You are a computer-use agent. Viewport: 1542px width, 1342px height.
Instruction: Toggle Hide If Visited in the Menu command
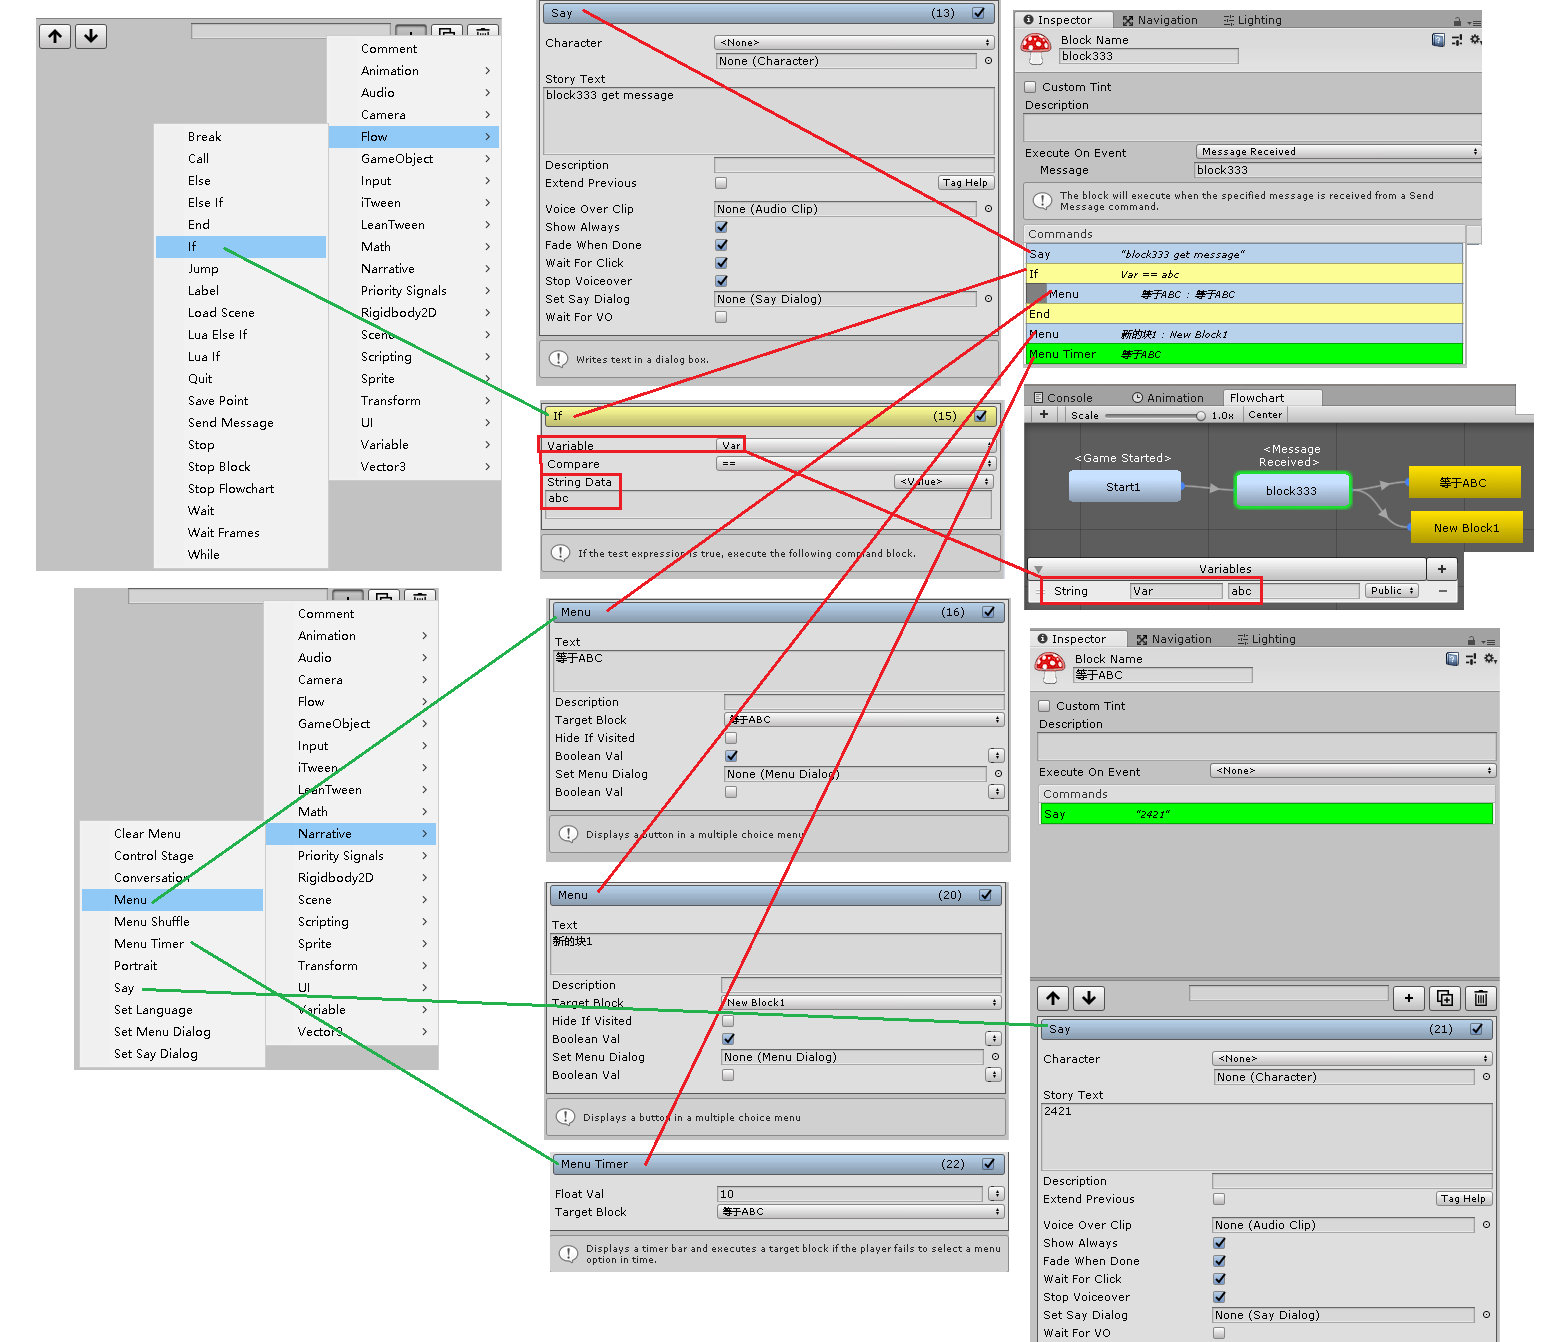tap(730, 737)
